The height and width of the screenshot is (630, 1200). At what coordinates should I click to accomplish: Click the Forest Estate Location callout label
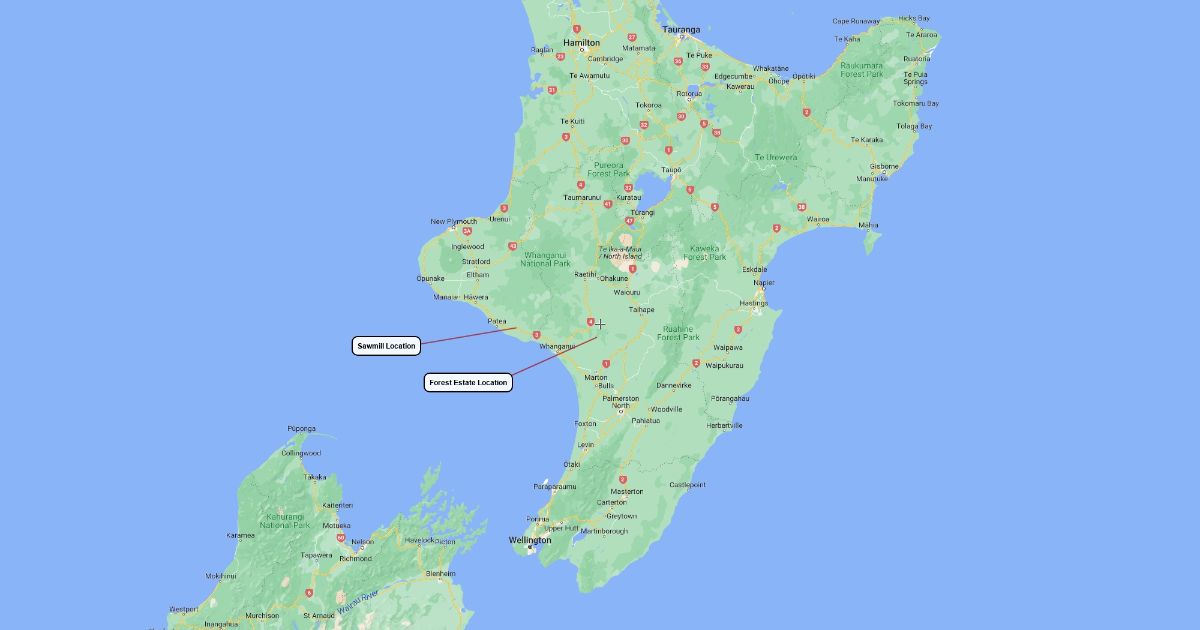click(468, 382)
